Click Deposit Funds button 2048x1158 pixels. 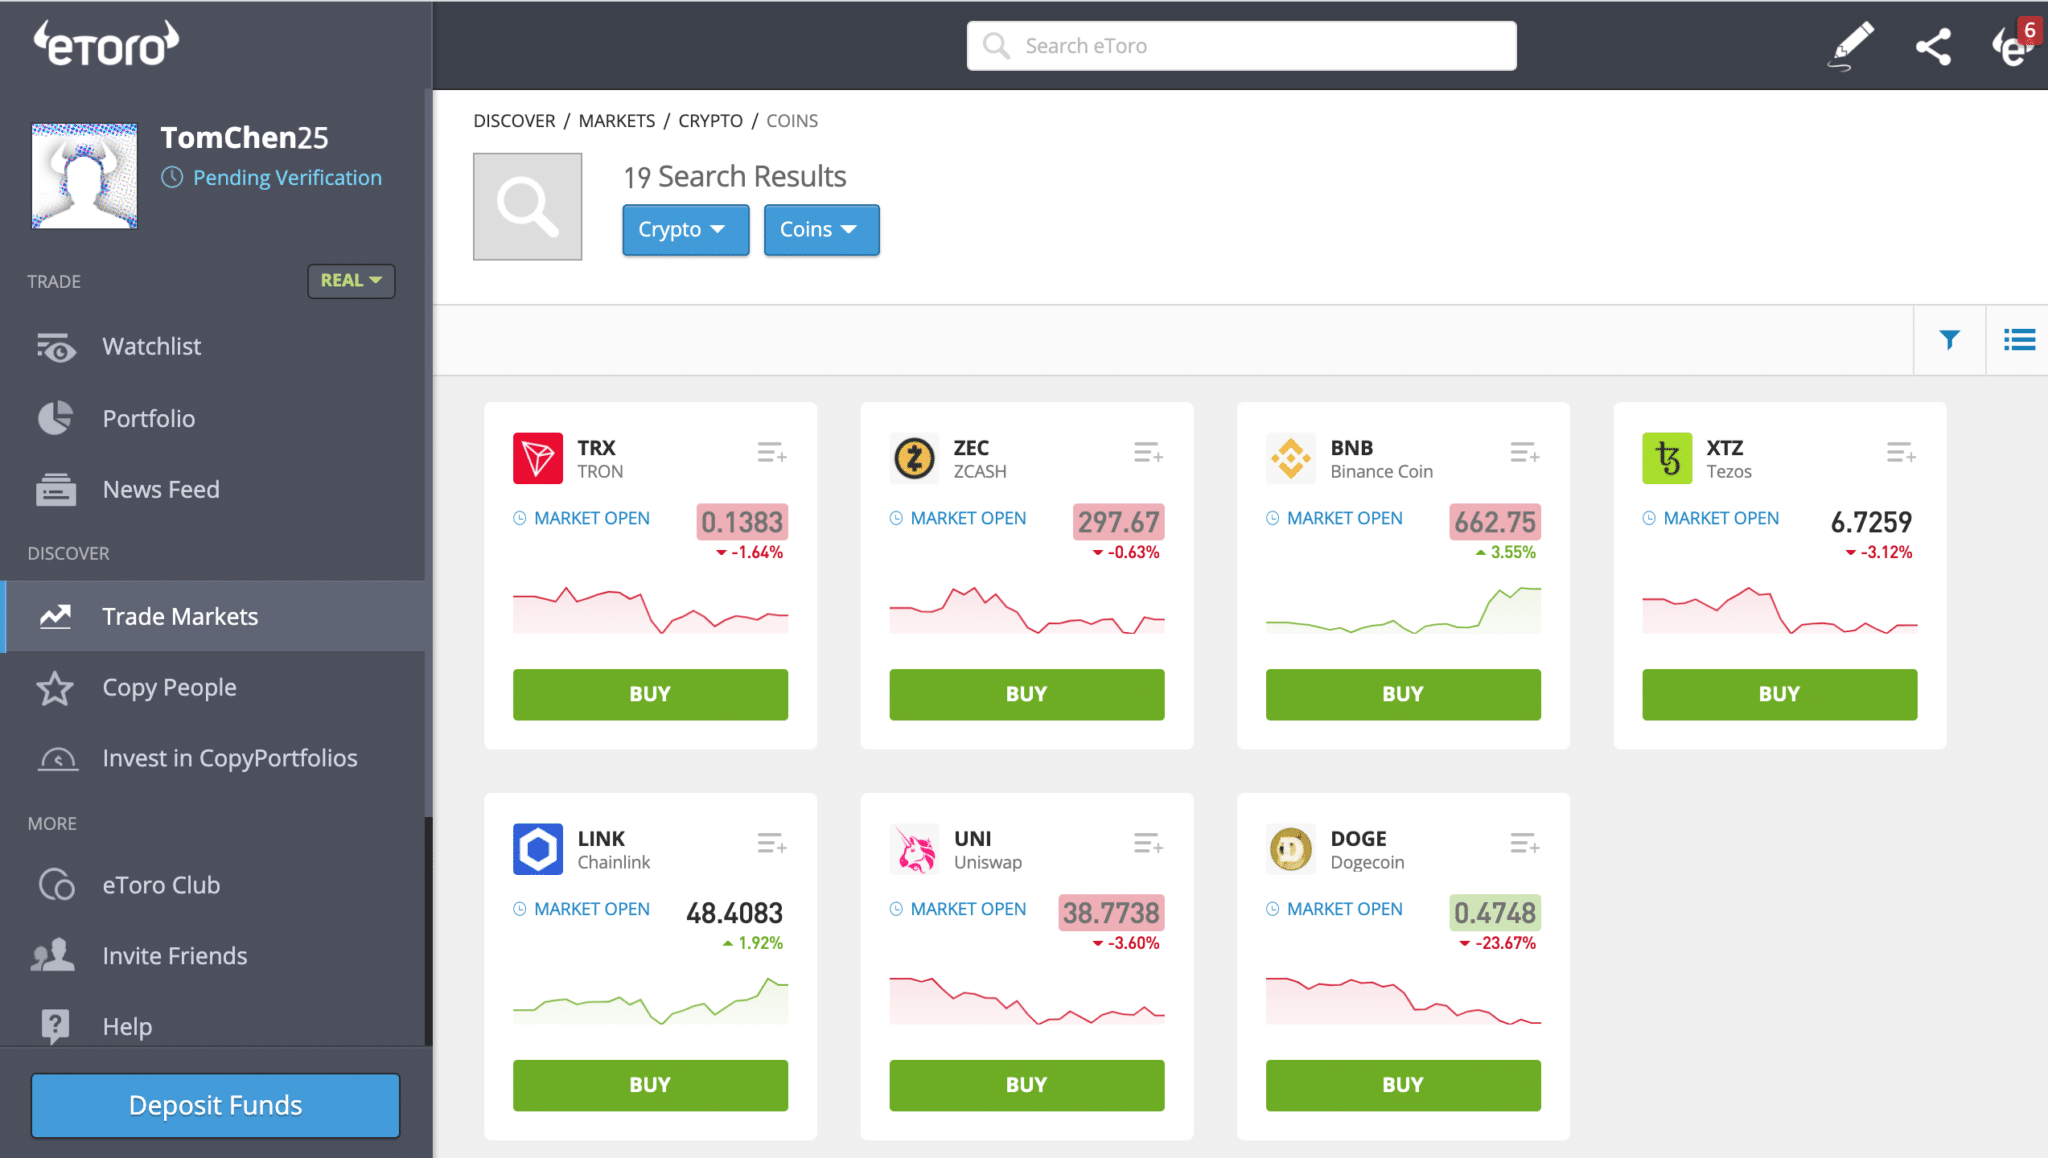point(215,1105)
